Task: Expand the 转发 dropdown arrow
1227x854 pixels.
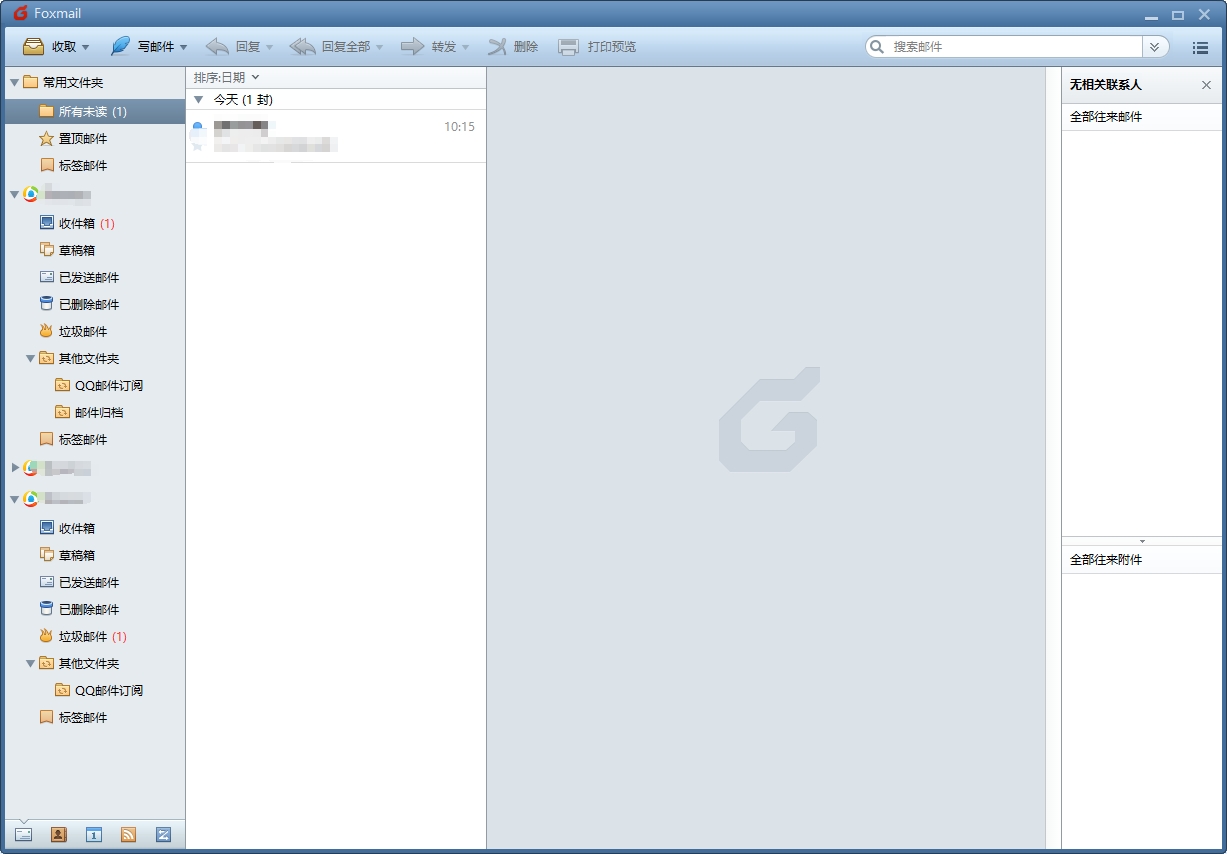Action: pos(465,47)
